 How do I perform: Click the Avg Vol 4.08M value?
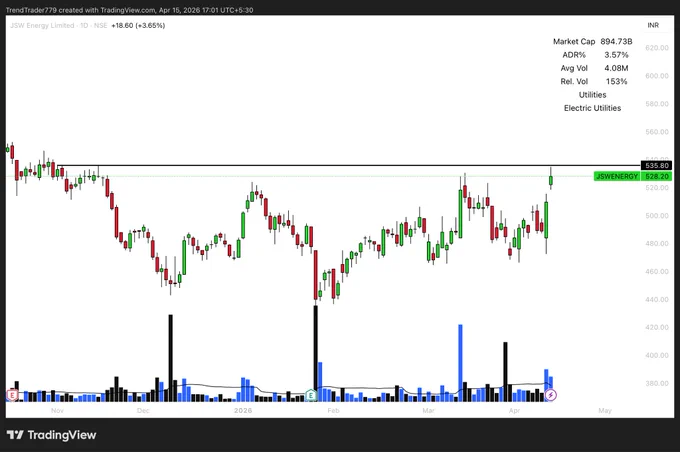coord(616,68)
